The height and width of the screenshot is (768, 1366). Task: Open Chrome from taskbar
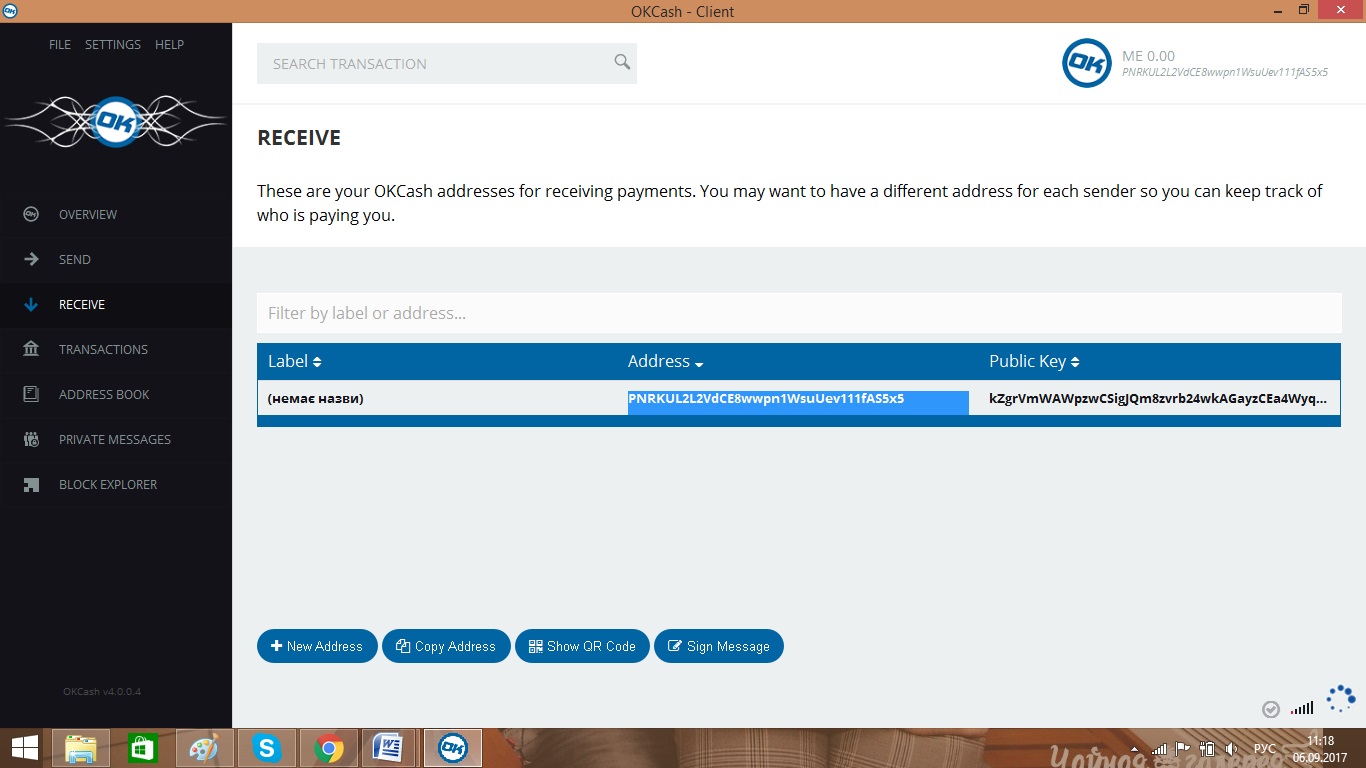pyautogui.click(x=329, y=748)
